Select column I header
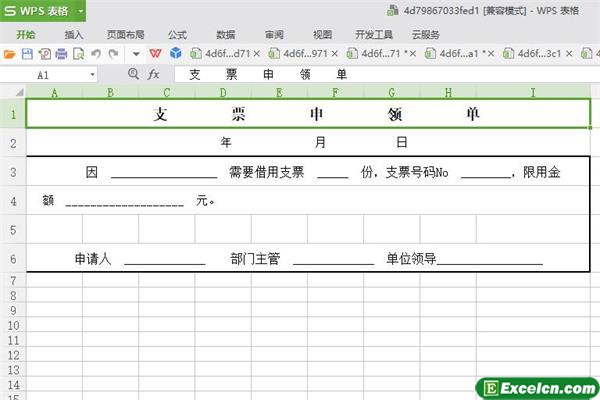600x400 pixels. click(533, 93)
